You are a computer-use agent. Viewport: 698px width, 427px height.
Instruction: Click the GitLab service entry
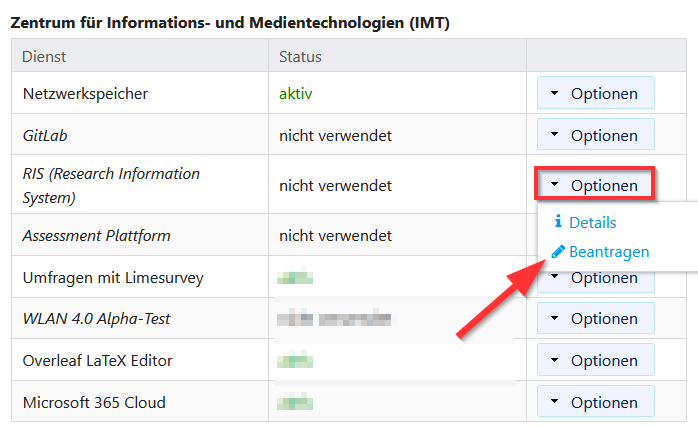[45, 135]
